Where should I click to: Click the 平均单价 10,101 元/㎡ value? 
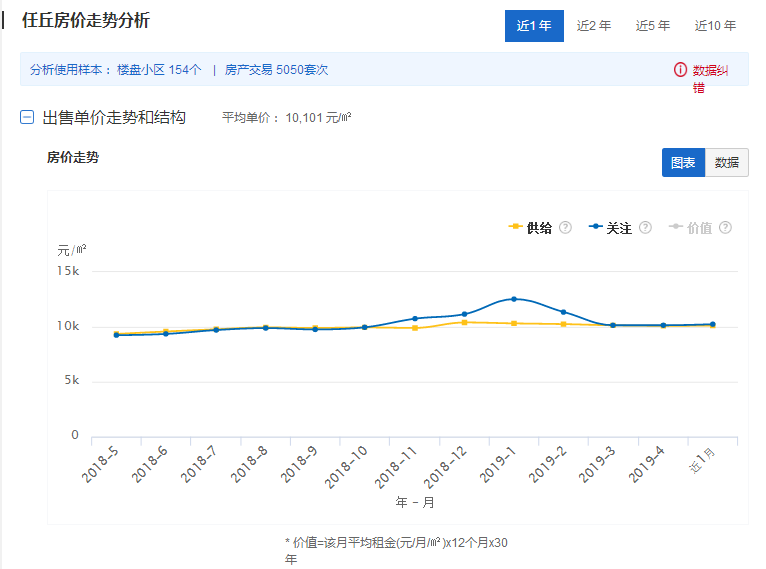click(287, 118)
